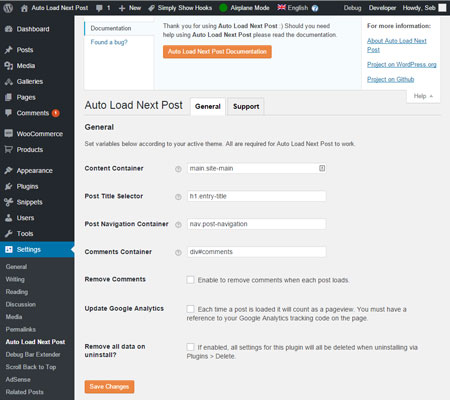Image resolution: width=450 pixels, height=400 pixels.
Task: Tick the Update Google Analytics checkbox
Action: [190, 309]
